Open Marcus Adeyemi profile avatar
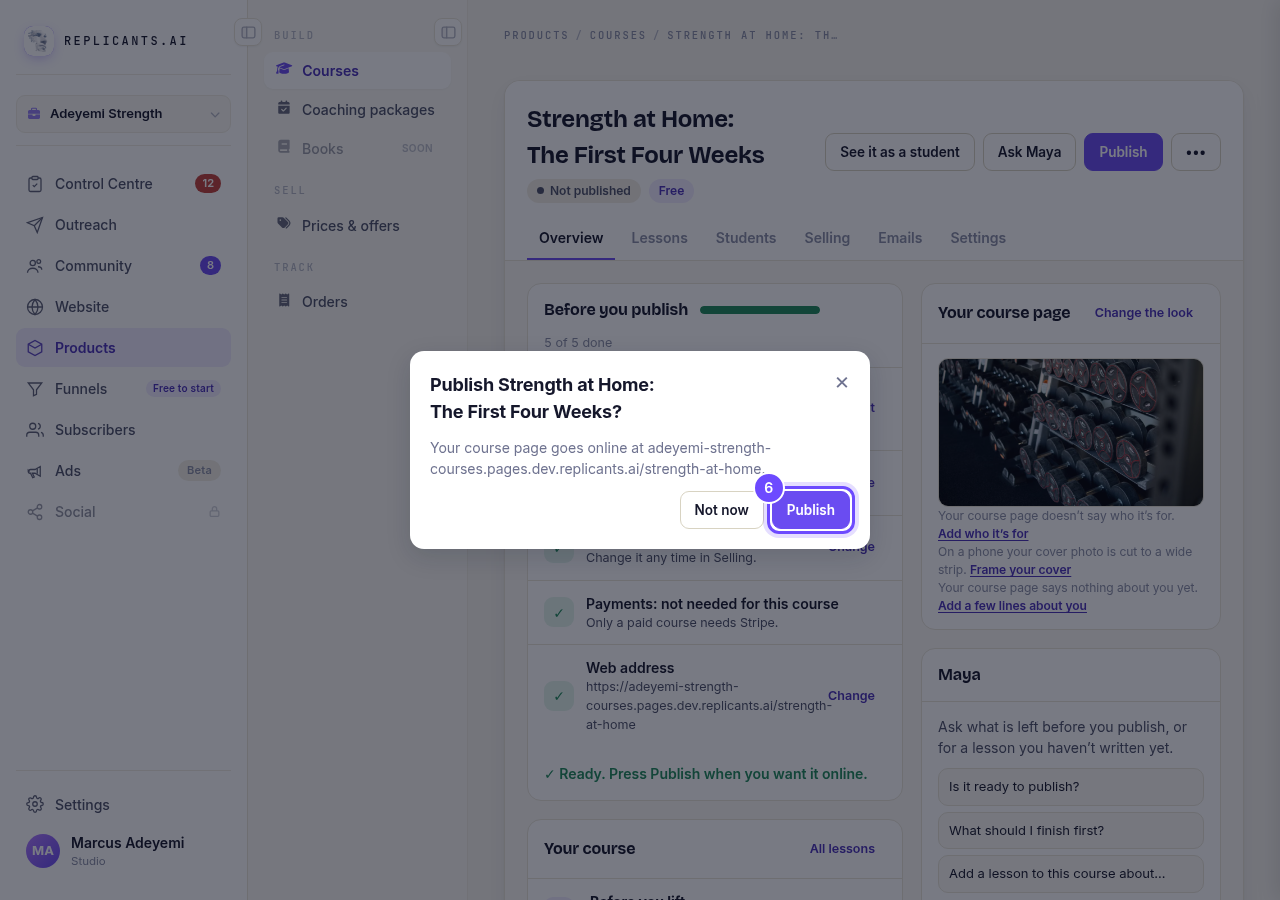This screenshot has width=1280, height=900. (43, 851)
